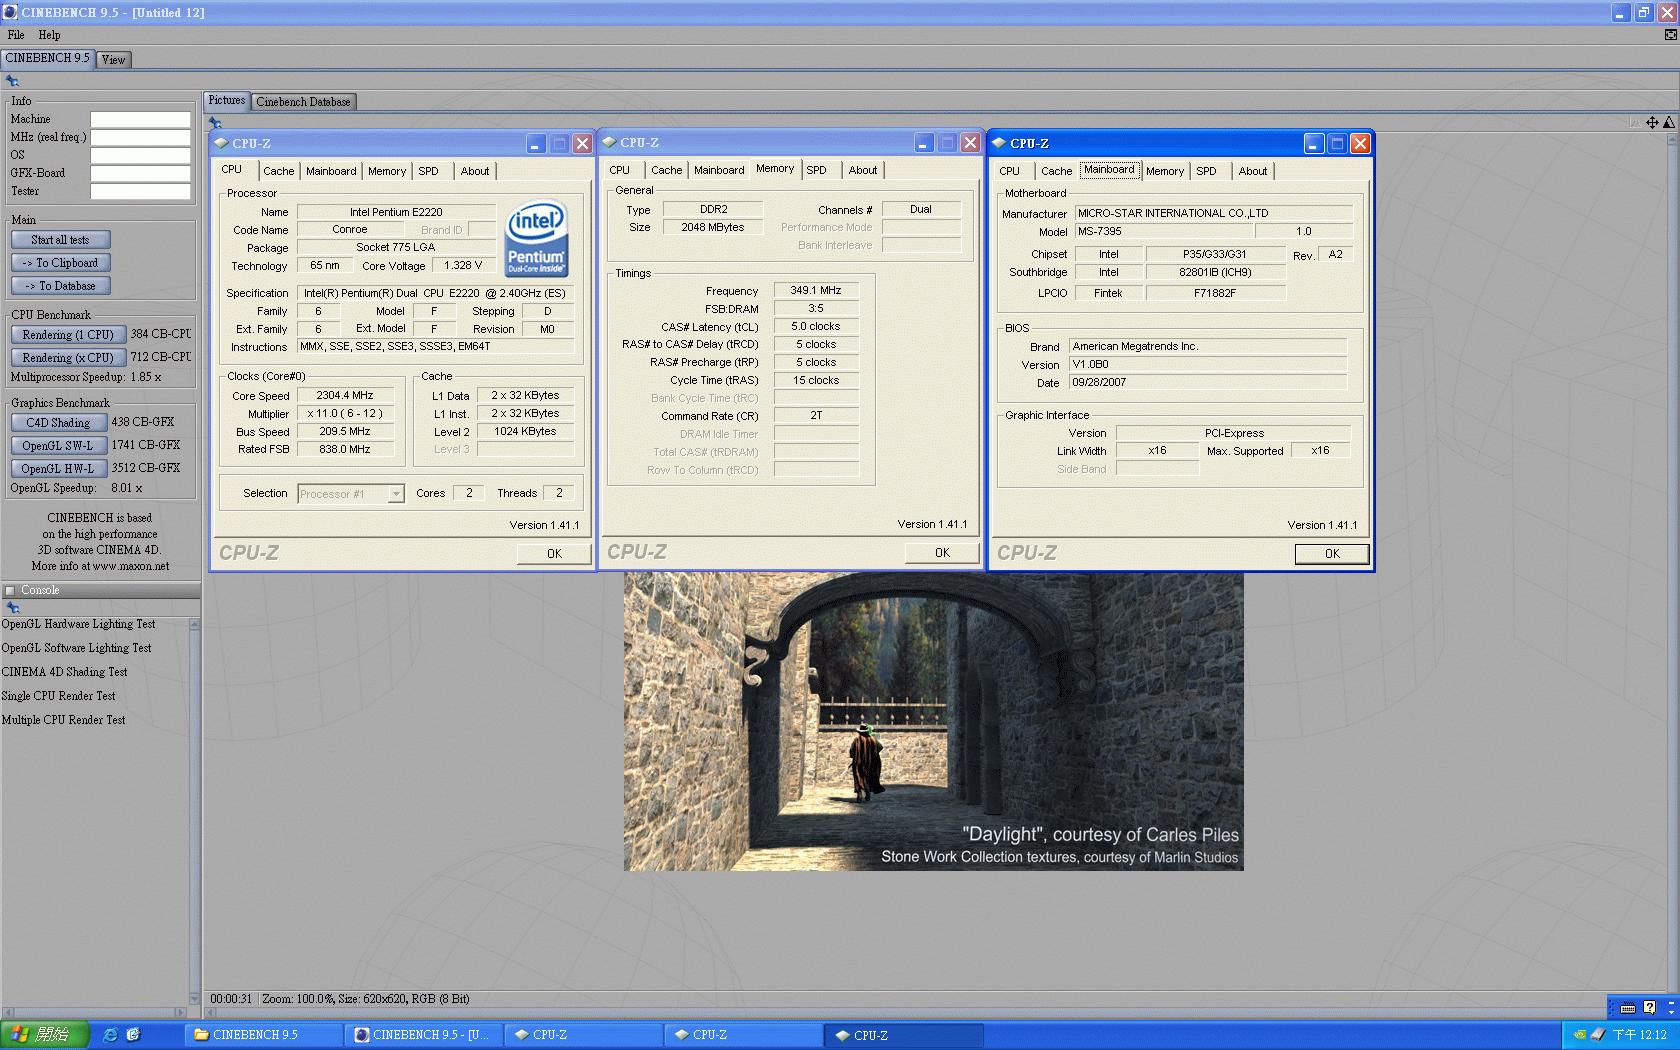
Task: Select Single CPU Render Test console entry
Action: [59, 696]
